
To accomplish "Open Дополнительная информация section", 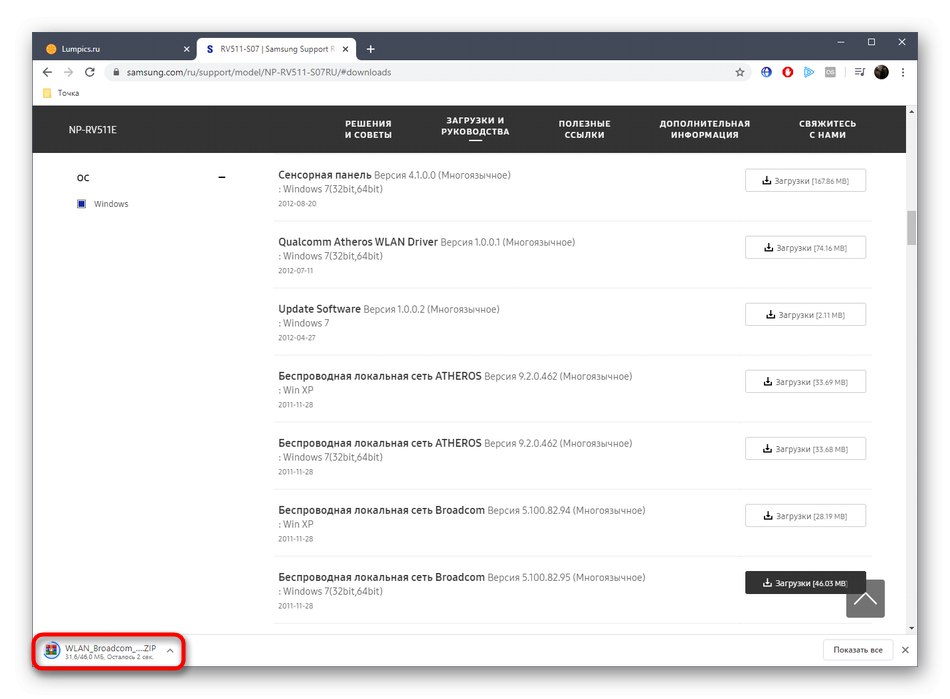I will click(705, 129).
